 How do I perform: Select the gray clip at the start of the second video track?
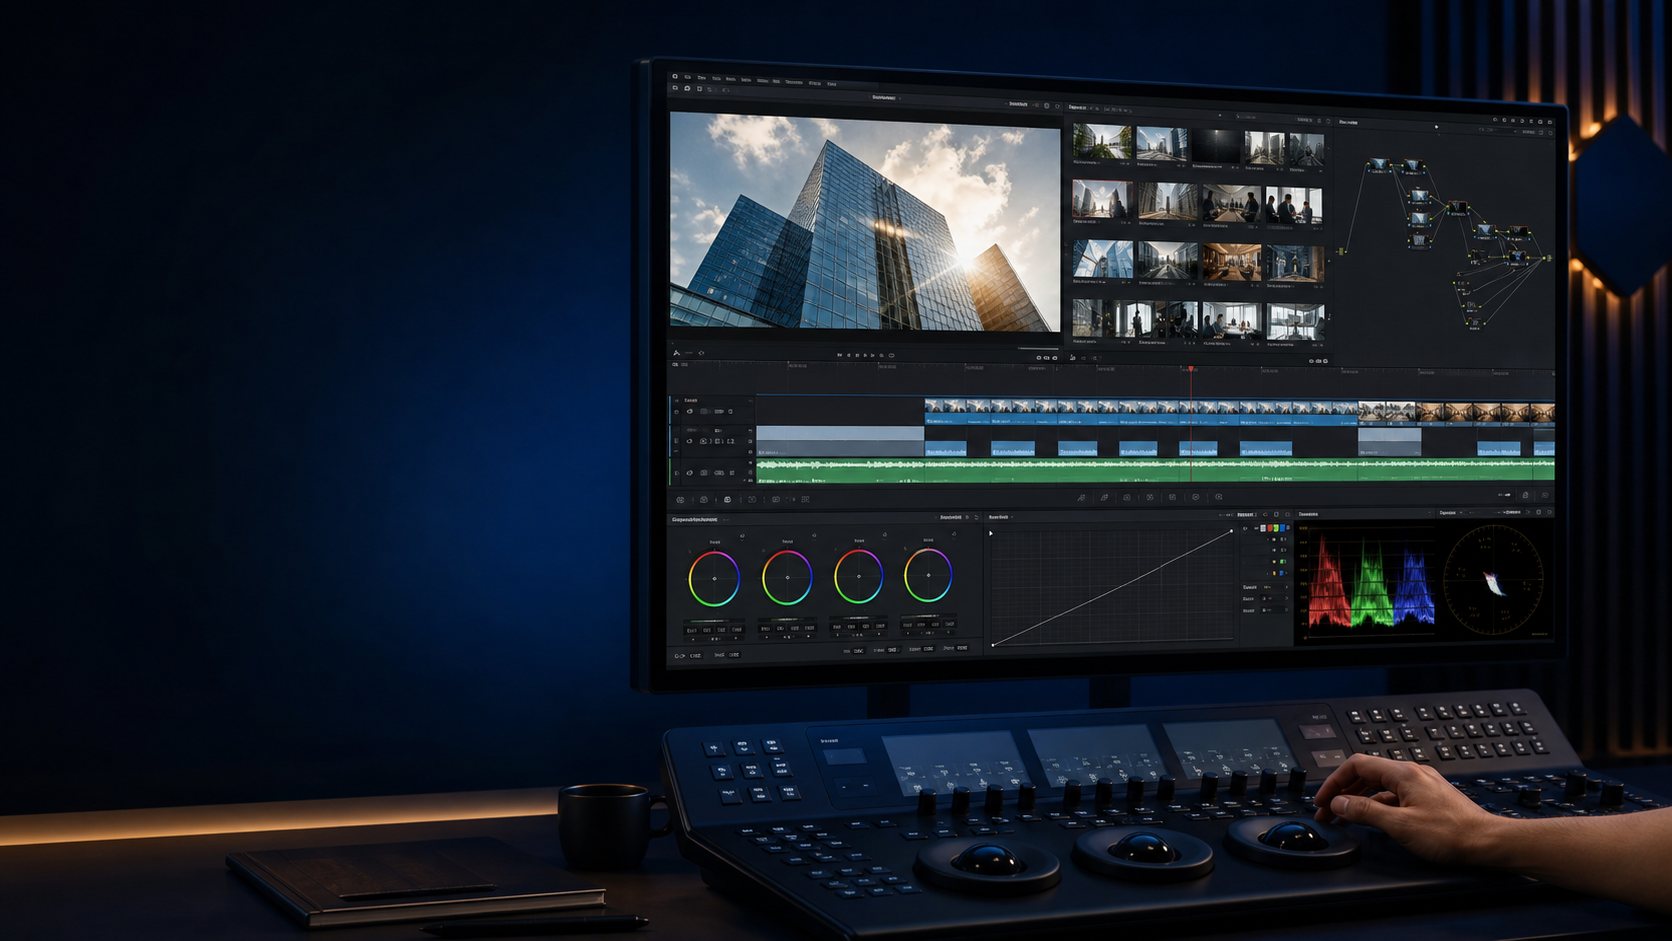(840, 442)
